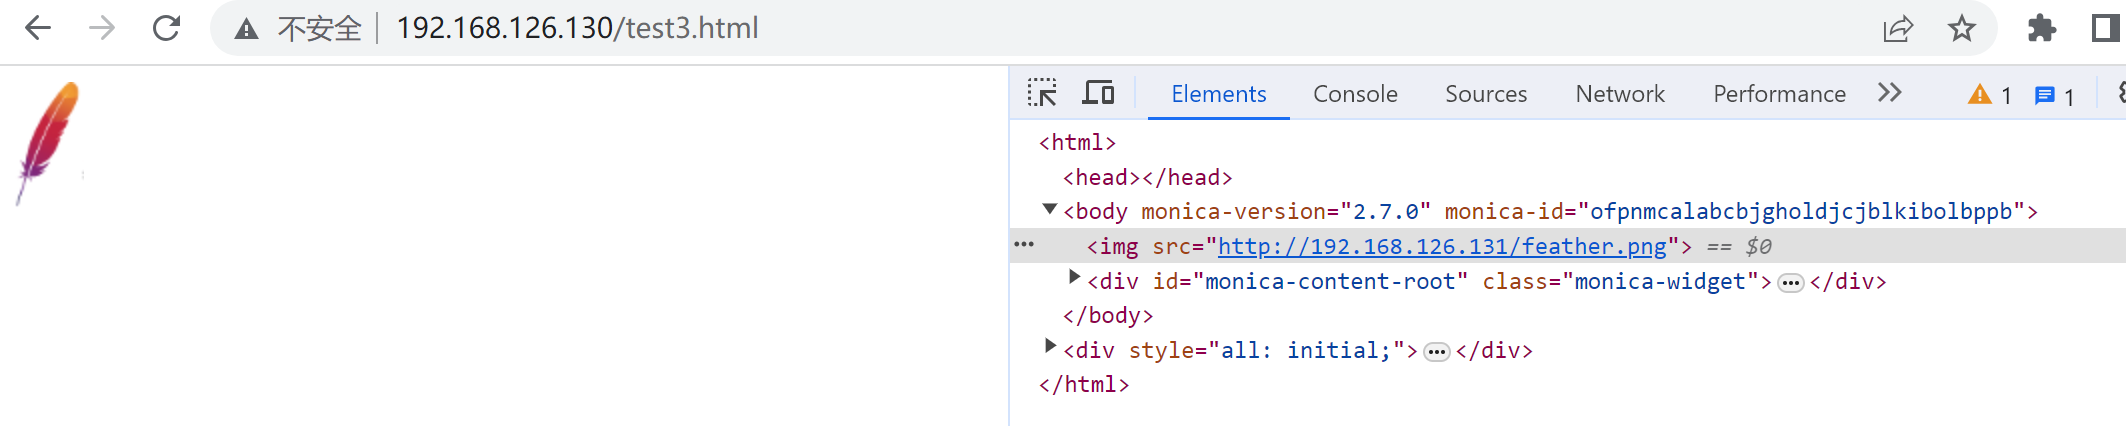This screenshot has width=2126, height=426.
Task: Toggle the browser side panel
Action: click(x=2105, y=29)
